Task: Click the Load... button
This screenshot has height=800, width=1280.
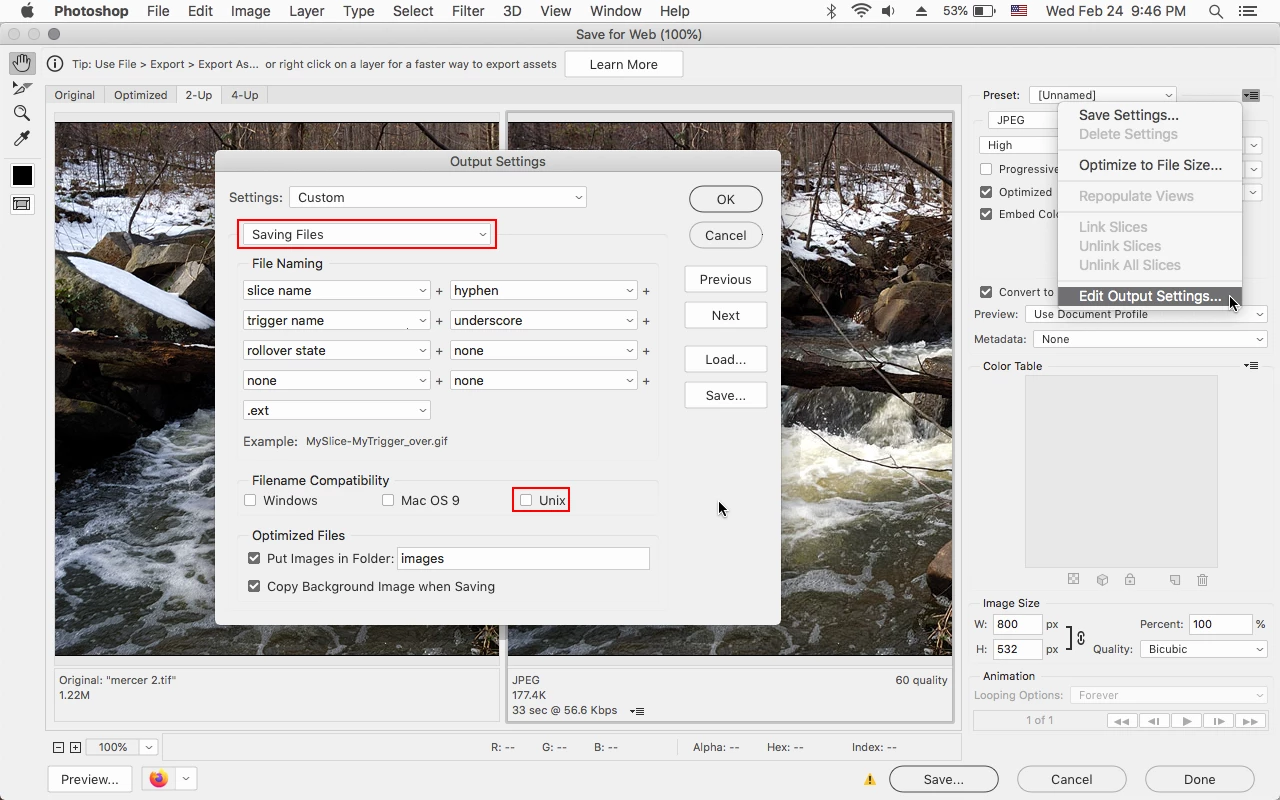Action: [726, 359]
